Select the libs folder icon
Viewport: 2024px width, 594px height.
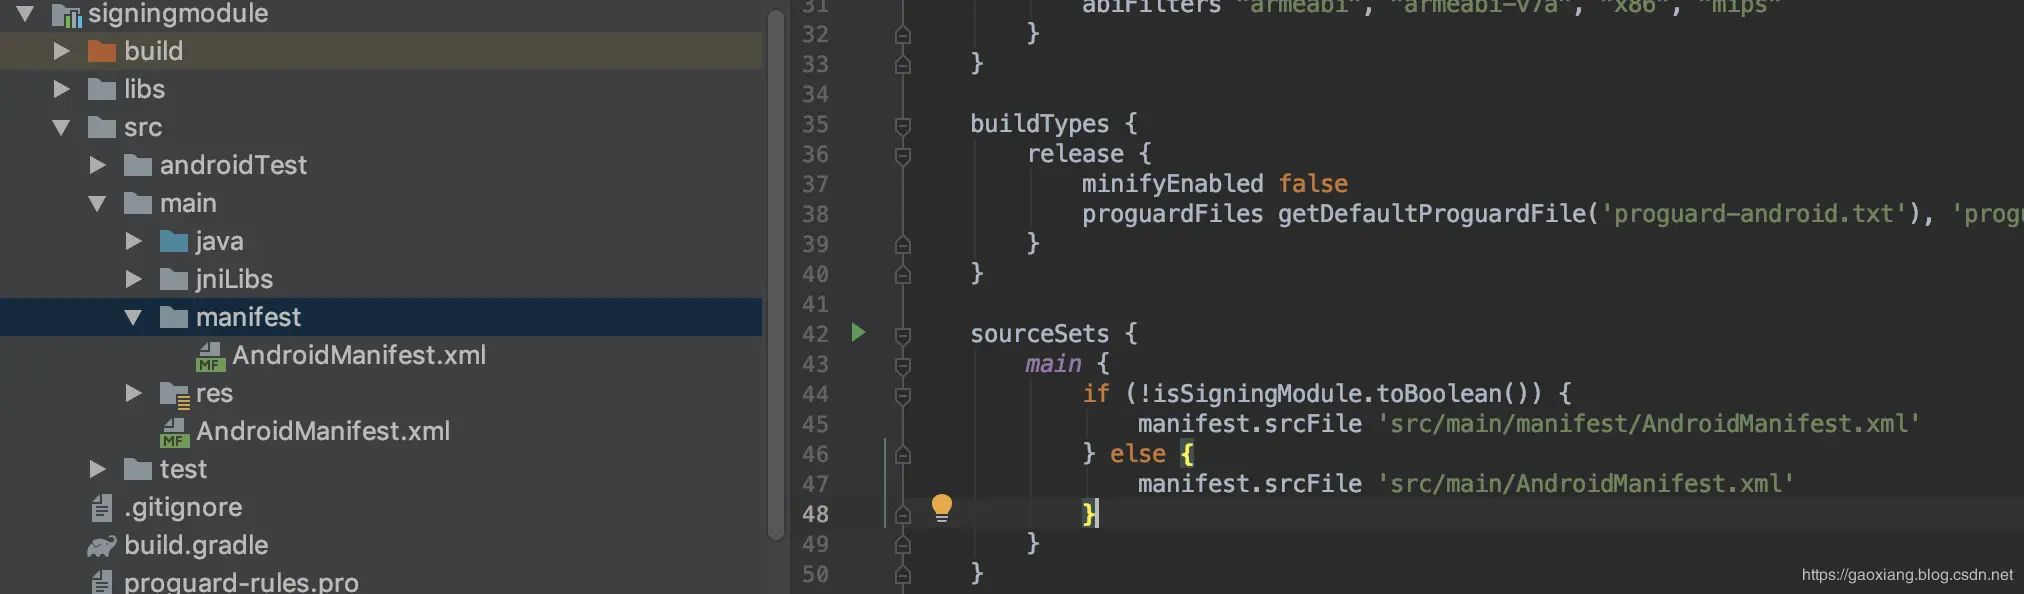click(x=102, y=89)
